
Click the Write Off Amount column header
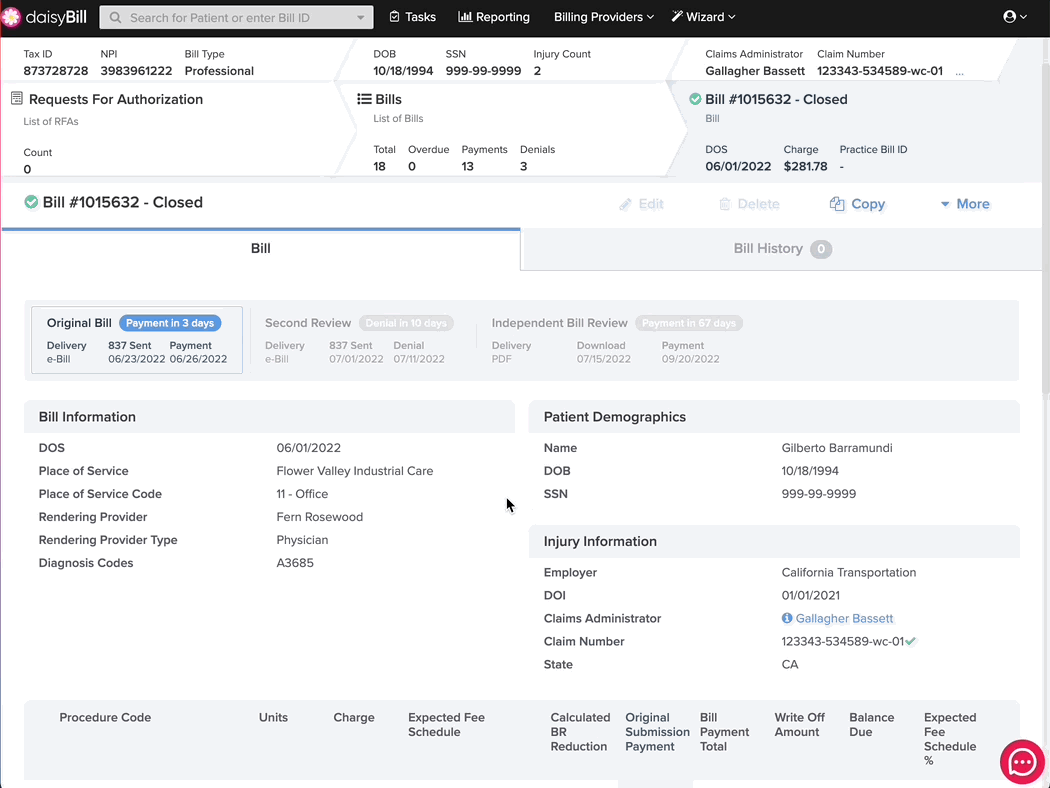pos(800,724)
